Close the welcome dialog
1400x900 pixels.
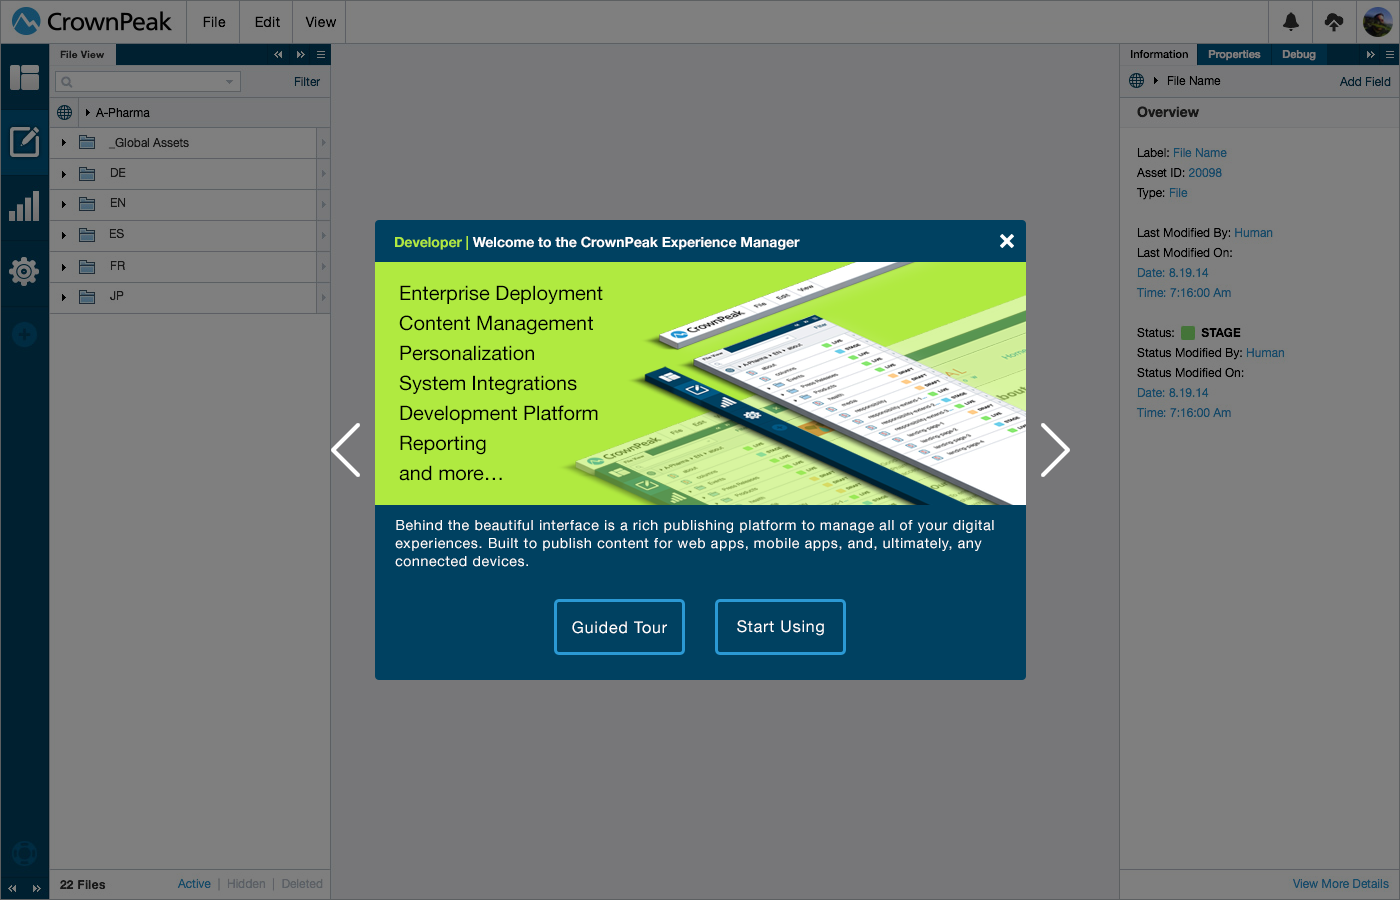(1007, 241)
